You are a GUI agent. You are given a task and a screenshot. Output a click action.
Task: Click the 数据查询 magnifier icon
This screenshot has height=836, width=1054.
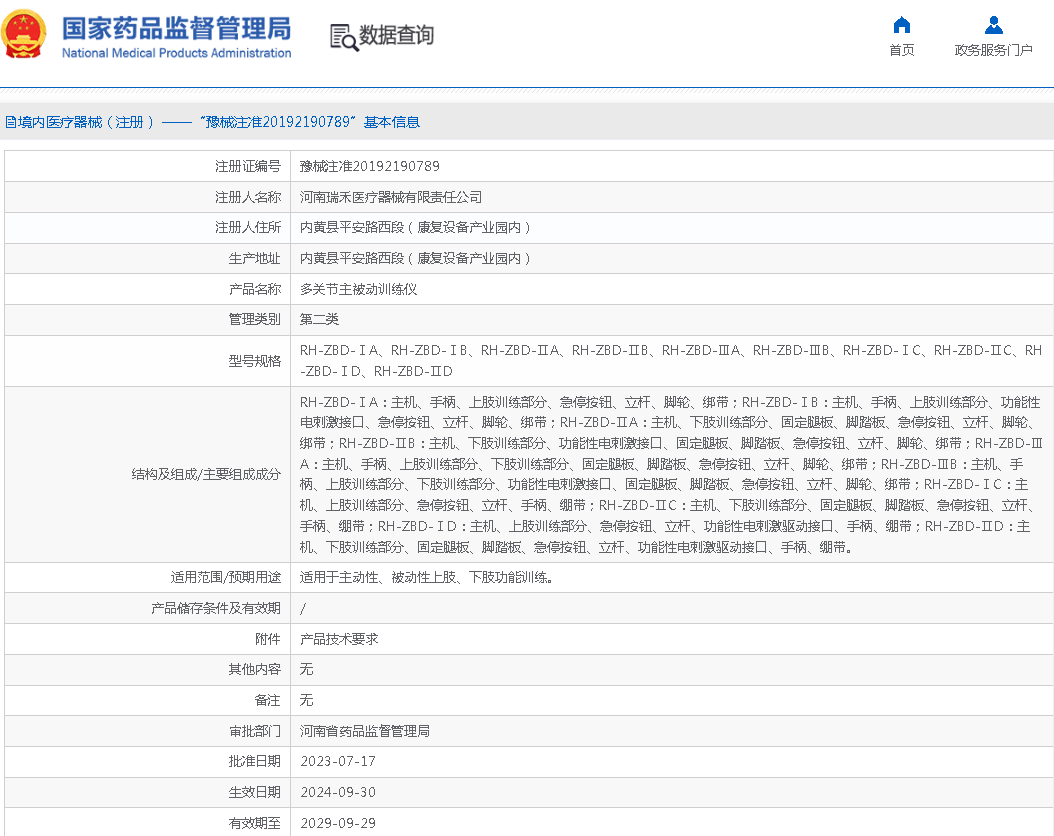(x=343, y=36)
